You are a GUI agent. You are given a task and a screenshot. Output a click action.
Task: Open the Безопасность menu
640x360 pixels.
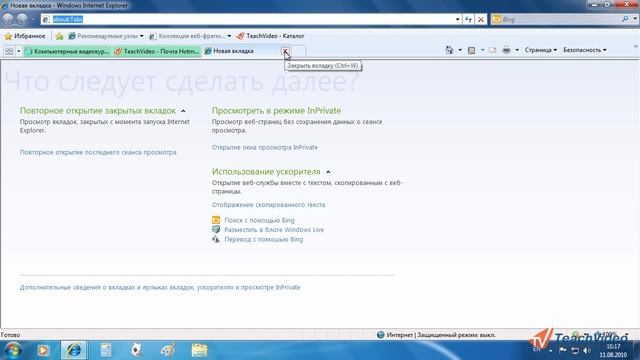tap(584, 50)
